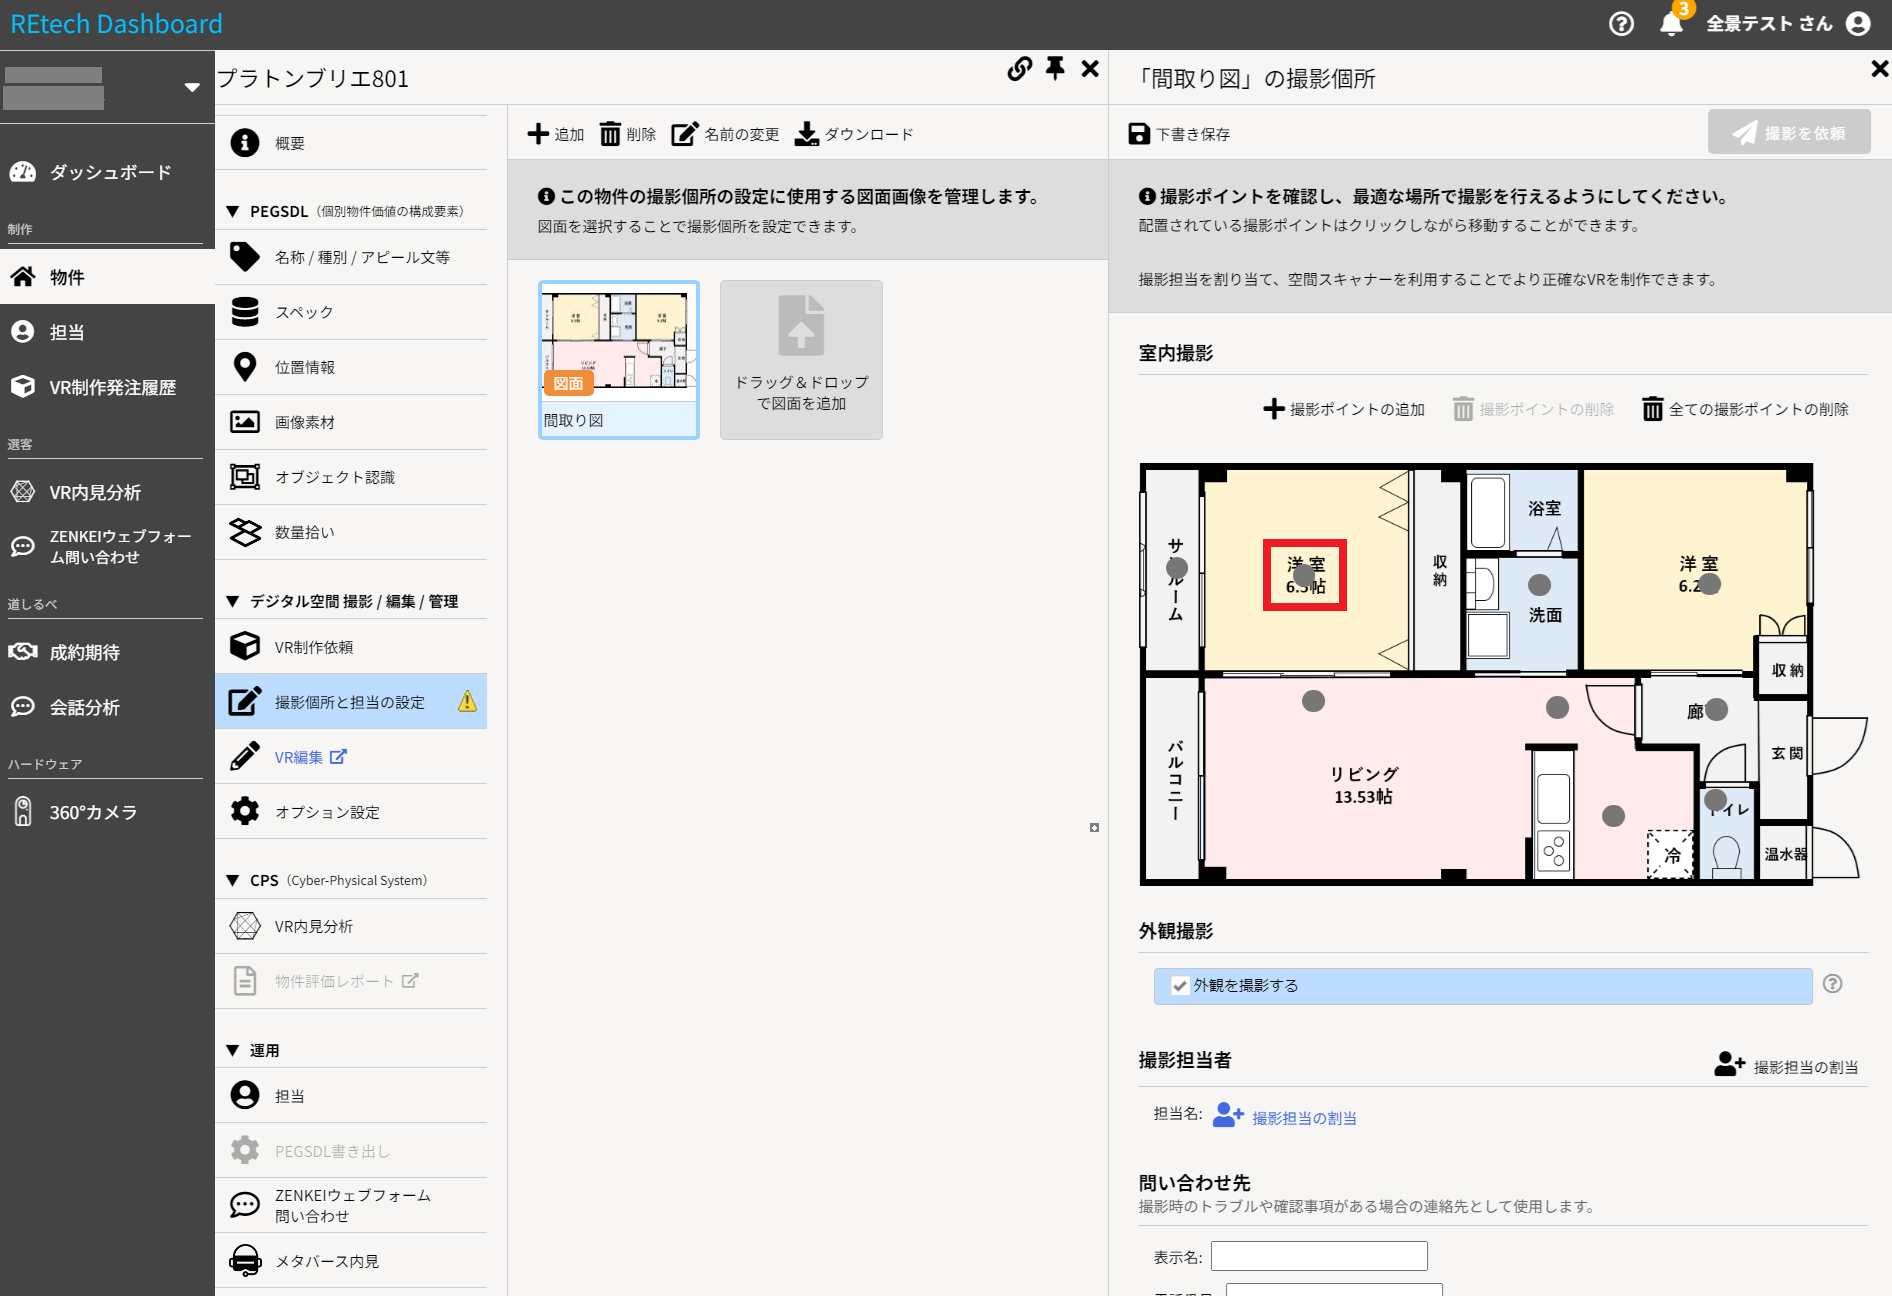
Task: Open ダッシュボード in the left sidebar
Action: pyautogui.click(x=109, y=172)
